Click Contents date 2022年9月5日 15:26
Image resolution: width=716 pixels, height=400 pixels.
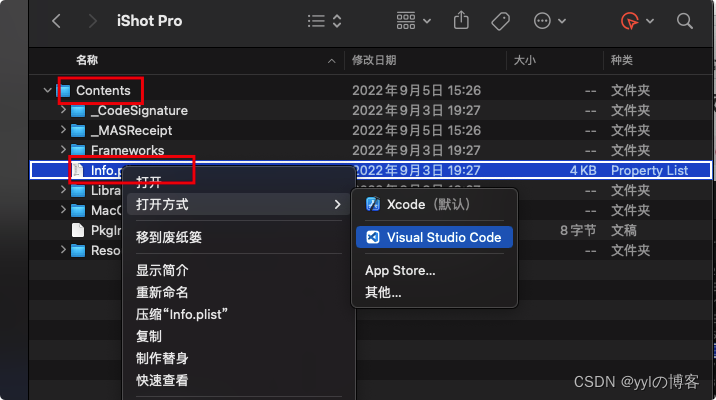coord(416,90)
